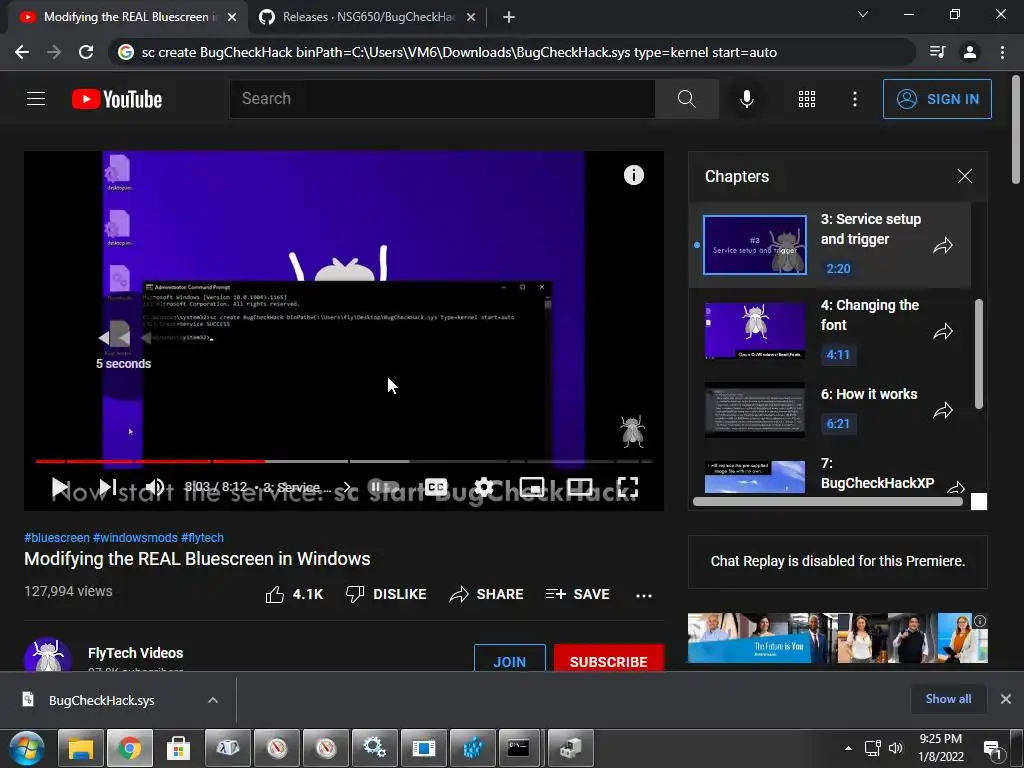The height and width of the screenshot is (768, 1024).
Task: Seek on the video progress bar
Action: pyautogui.click(x=344, y=461)
